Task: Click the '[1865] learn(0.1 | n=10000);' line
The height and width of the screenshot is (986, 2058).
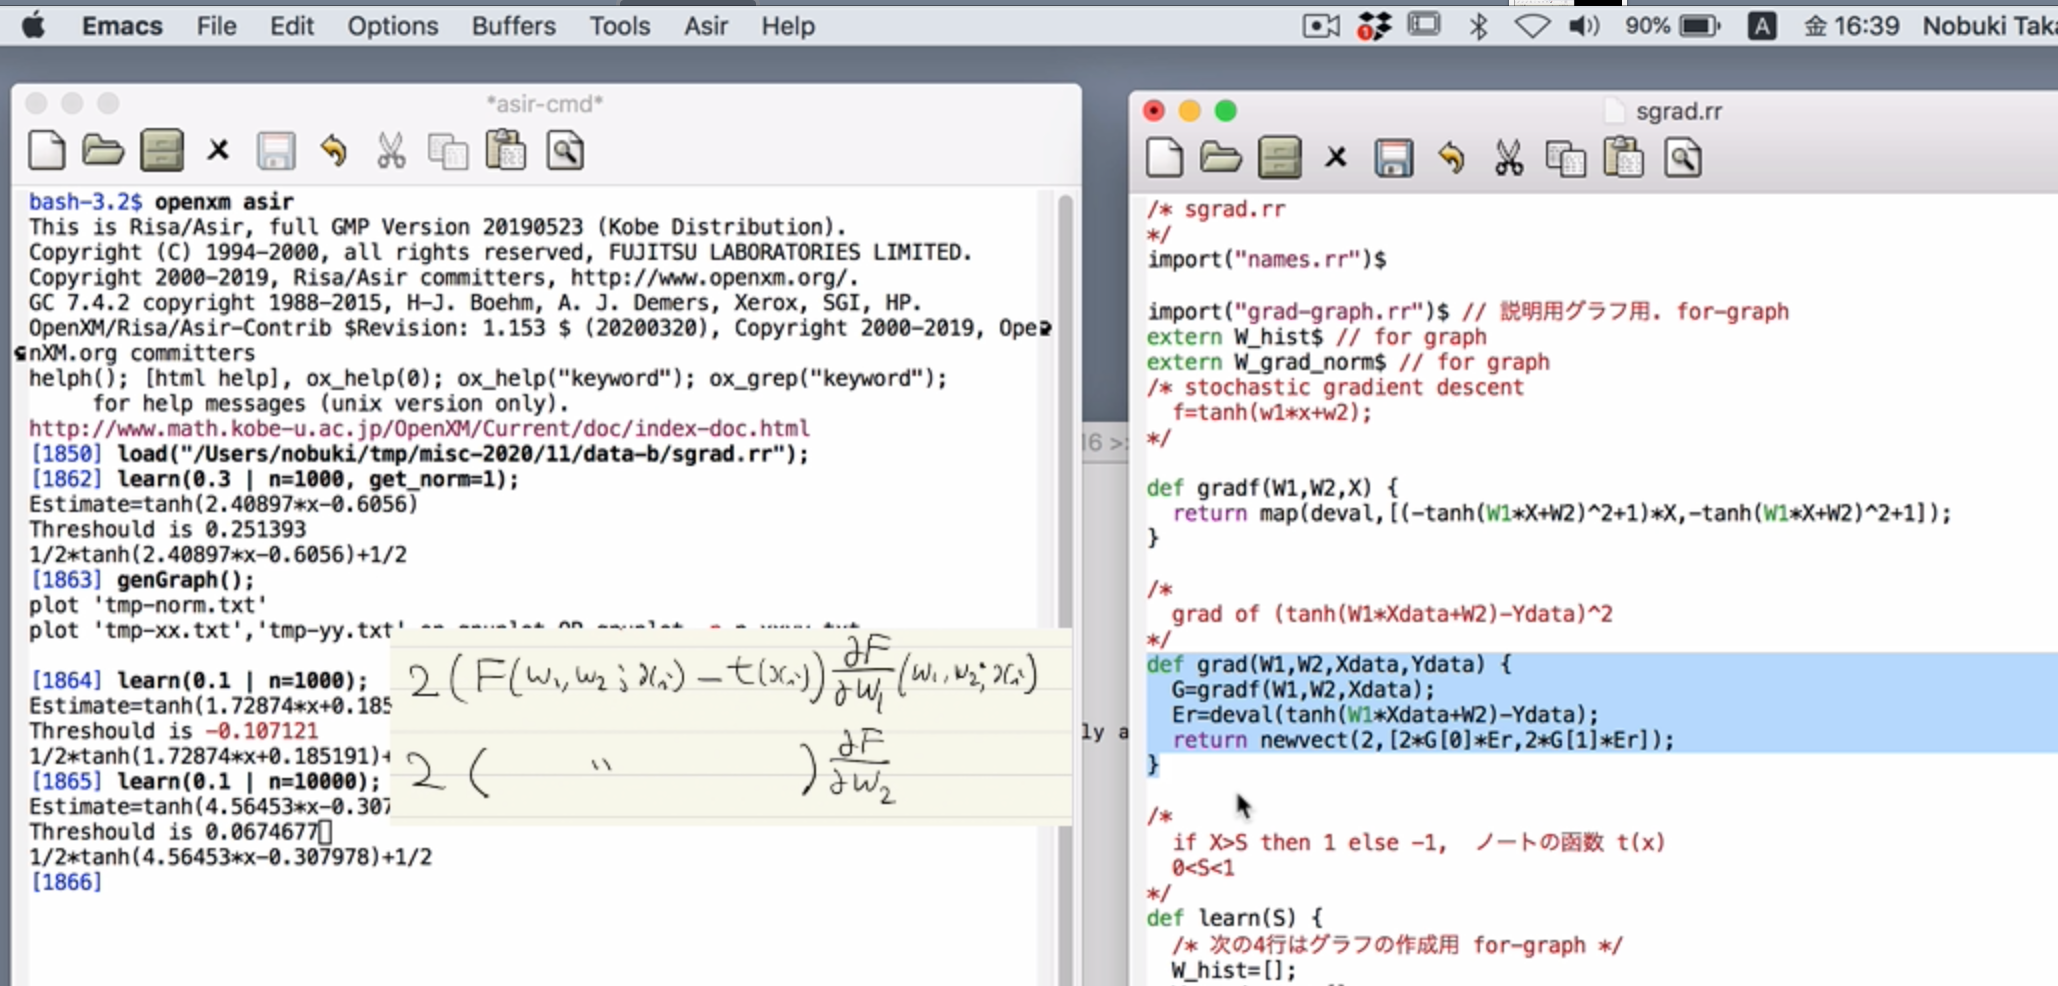Action: point(205,781)
